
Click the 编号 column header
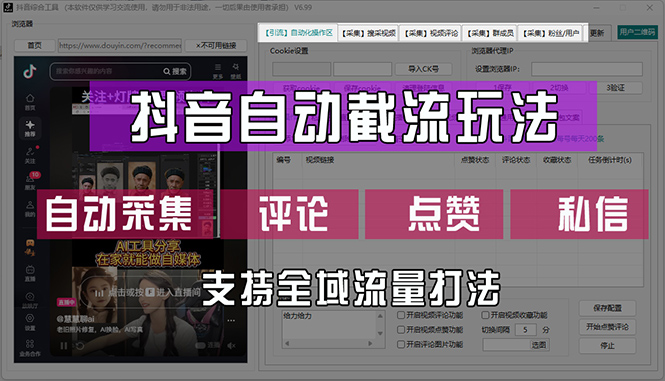pyautogui.click(x=283, y=160)
